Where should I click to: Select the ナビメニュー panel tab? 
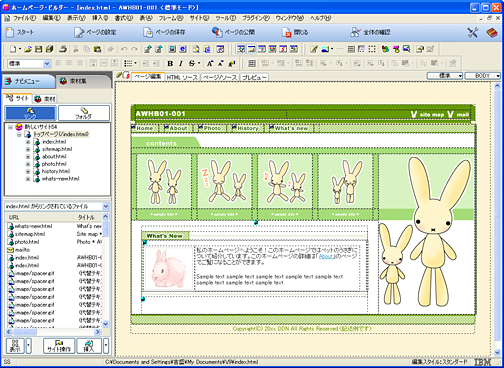pyautogui.click(x=28, y=81)
